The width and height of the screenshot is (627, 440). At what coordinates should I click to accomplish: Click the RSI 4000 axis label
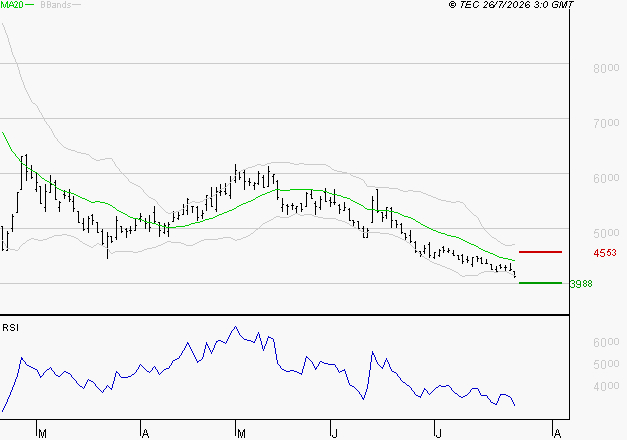coord(606,386)
